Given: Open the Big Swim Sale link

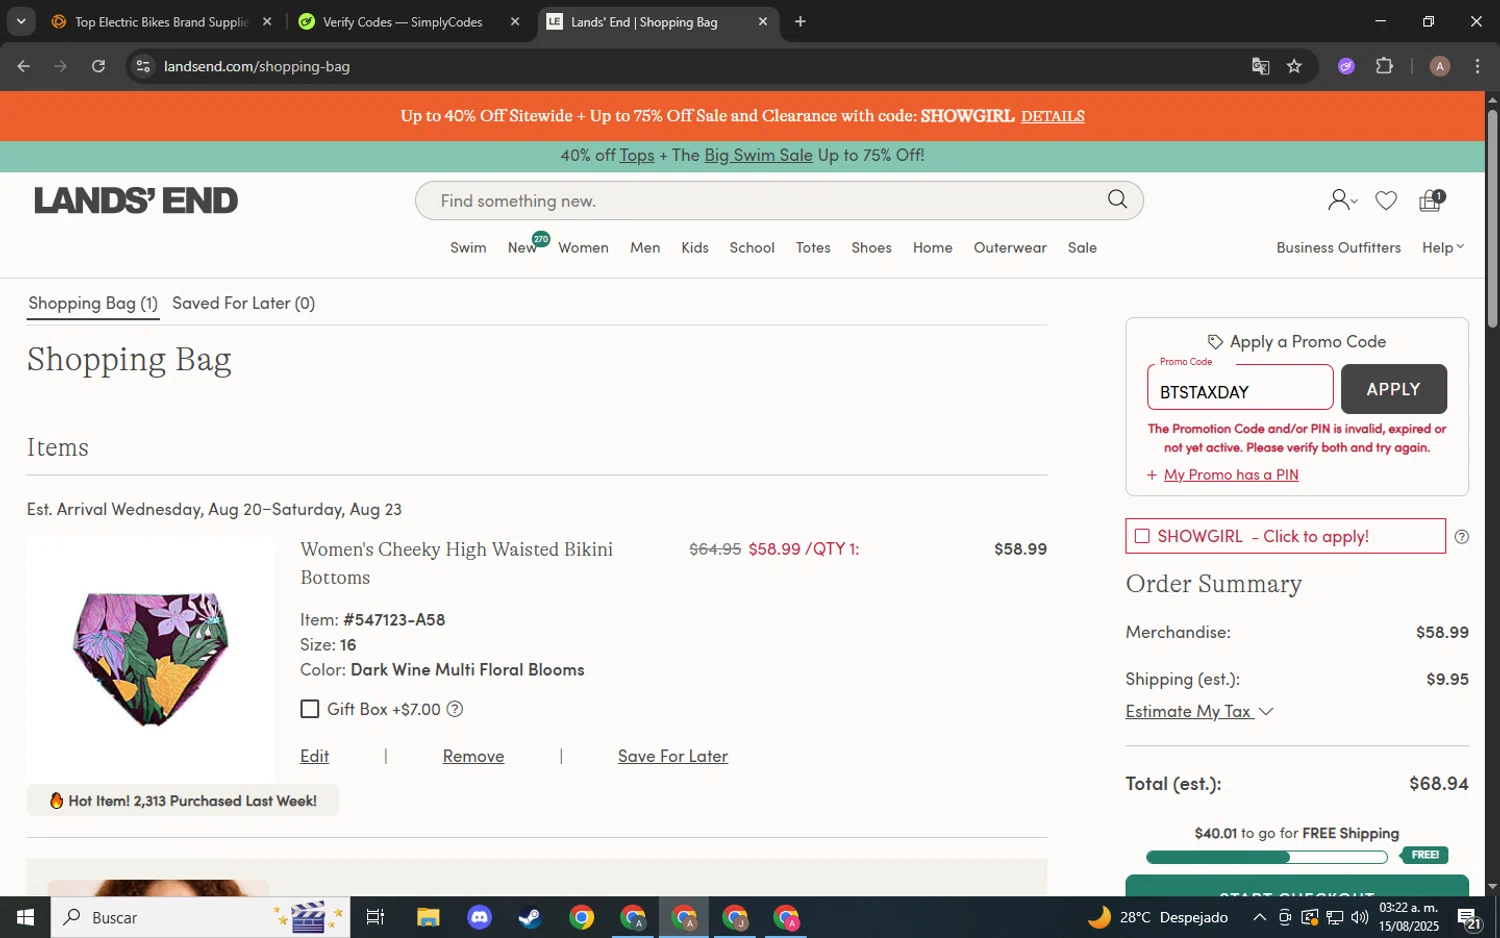Looking at the screenshot, I should pos(758,155).
